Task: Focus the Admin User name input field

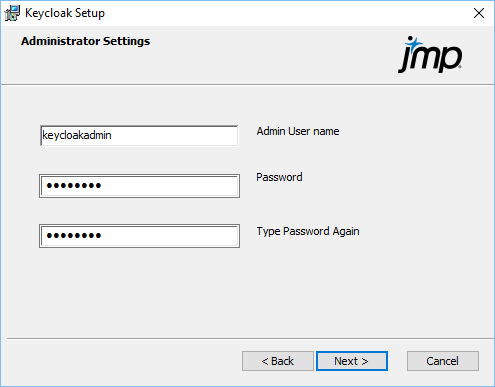Action: click(x=139, y=135)
